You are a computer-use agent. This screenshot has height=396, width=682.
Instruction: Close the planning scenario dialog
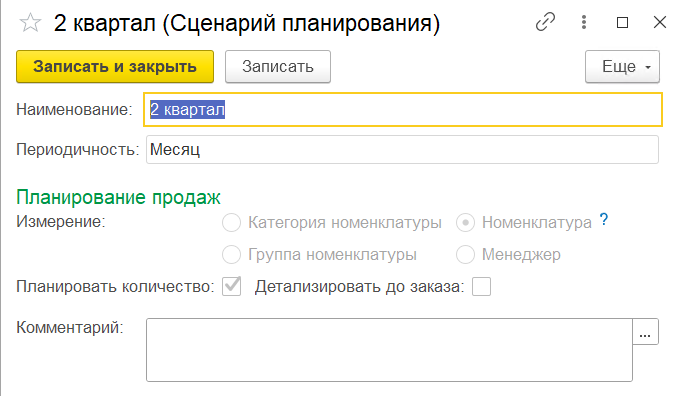coord(660,22)
